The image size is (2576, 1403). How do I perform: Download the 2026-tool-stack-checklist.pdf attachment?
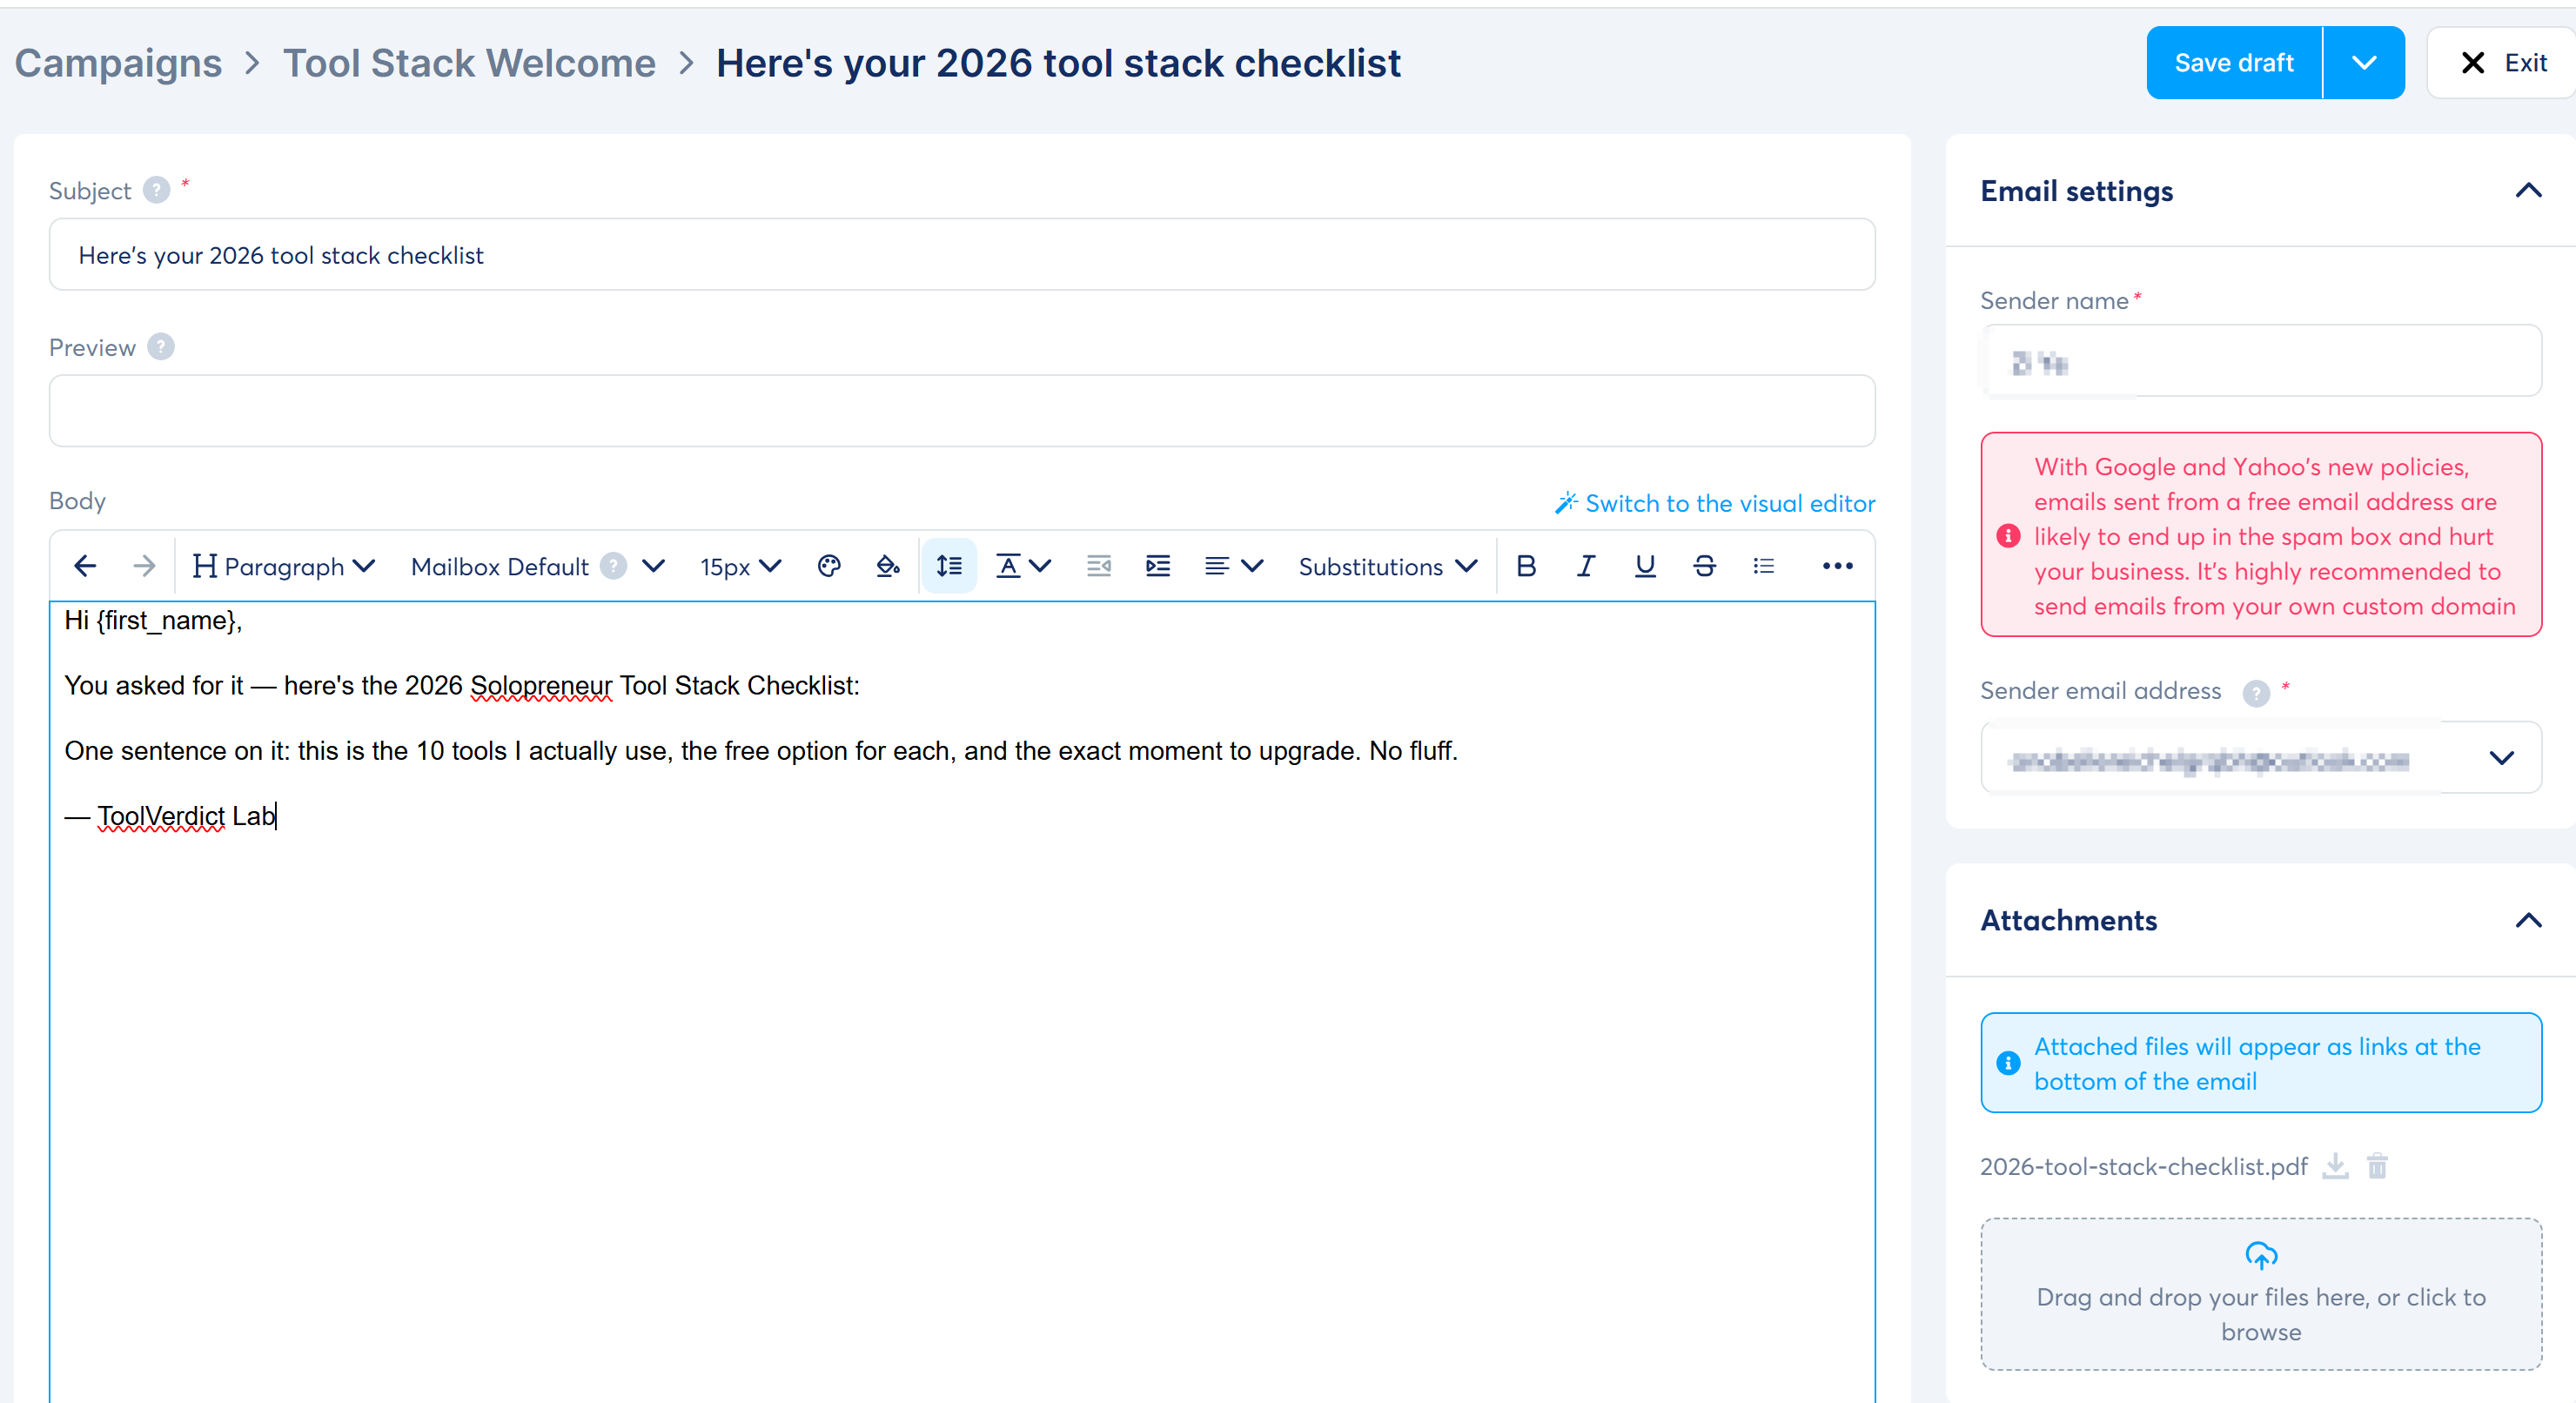click(x=2335, y=1166)
